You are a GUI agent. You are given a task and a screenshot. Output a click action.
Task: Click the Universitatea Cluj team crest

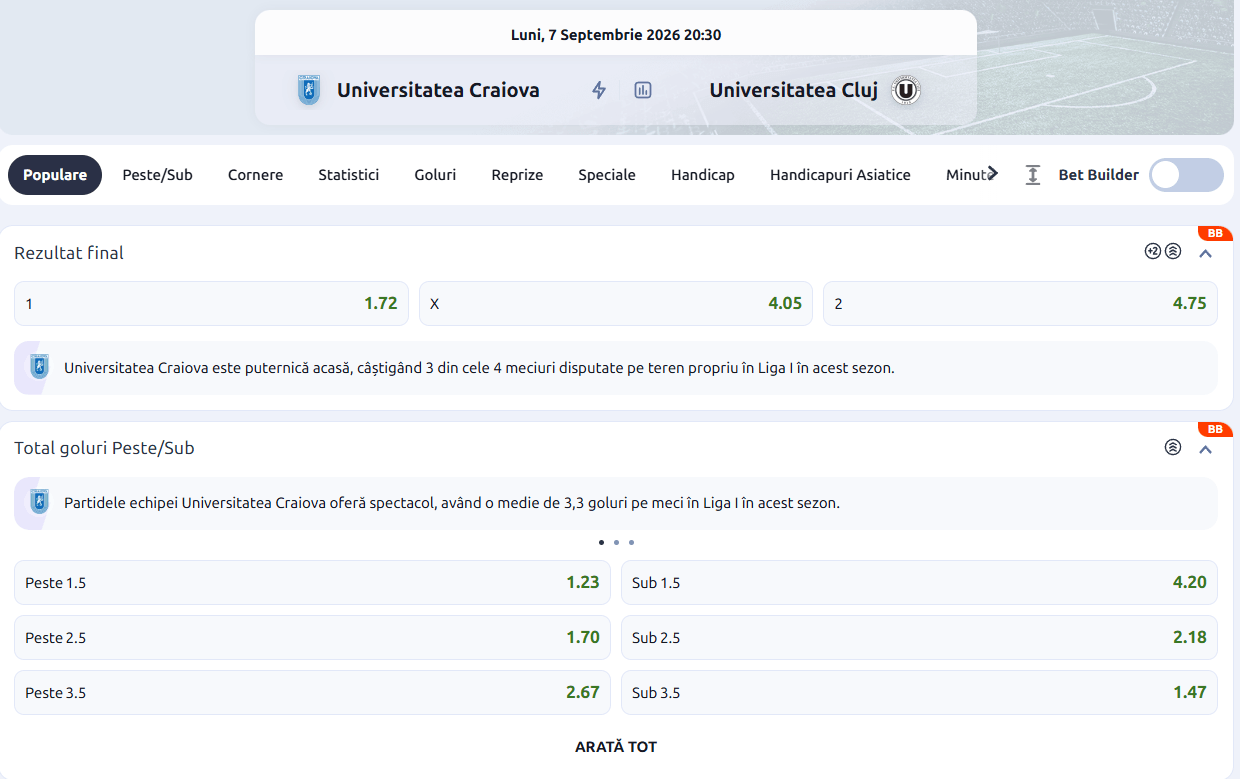906,90
